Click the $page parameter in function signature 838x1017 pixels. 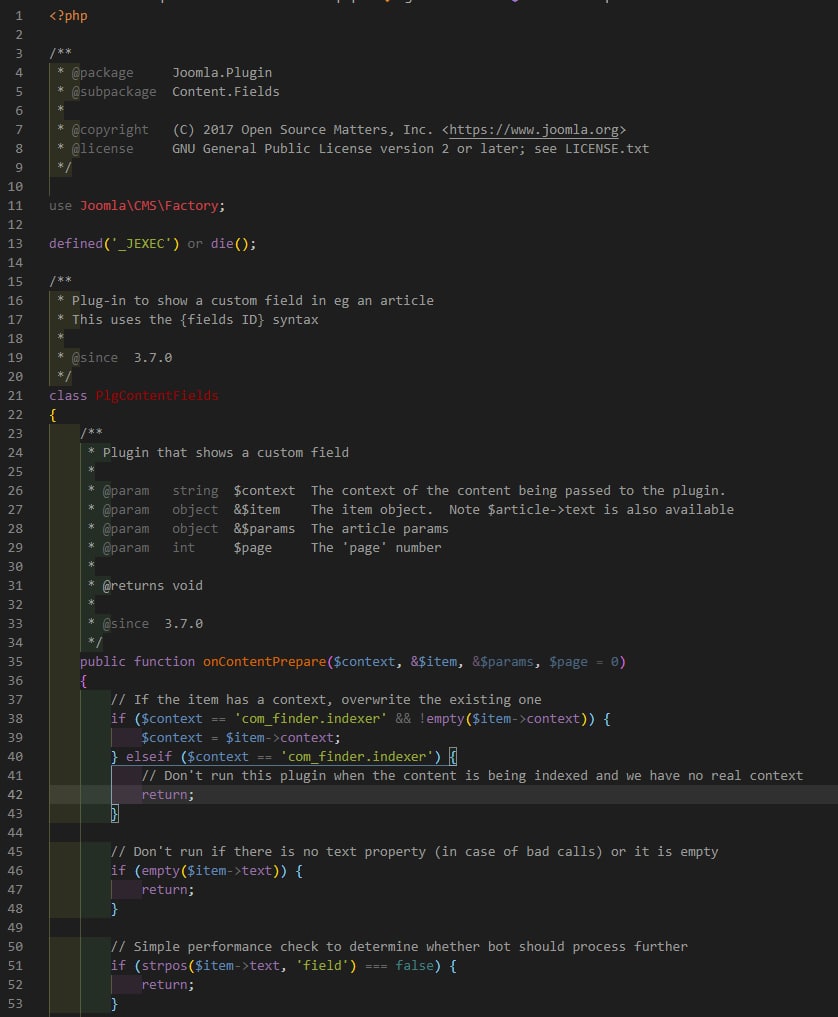point(568,662)
